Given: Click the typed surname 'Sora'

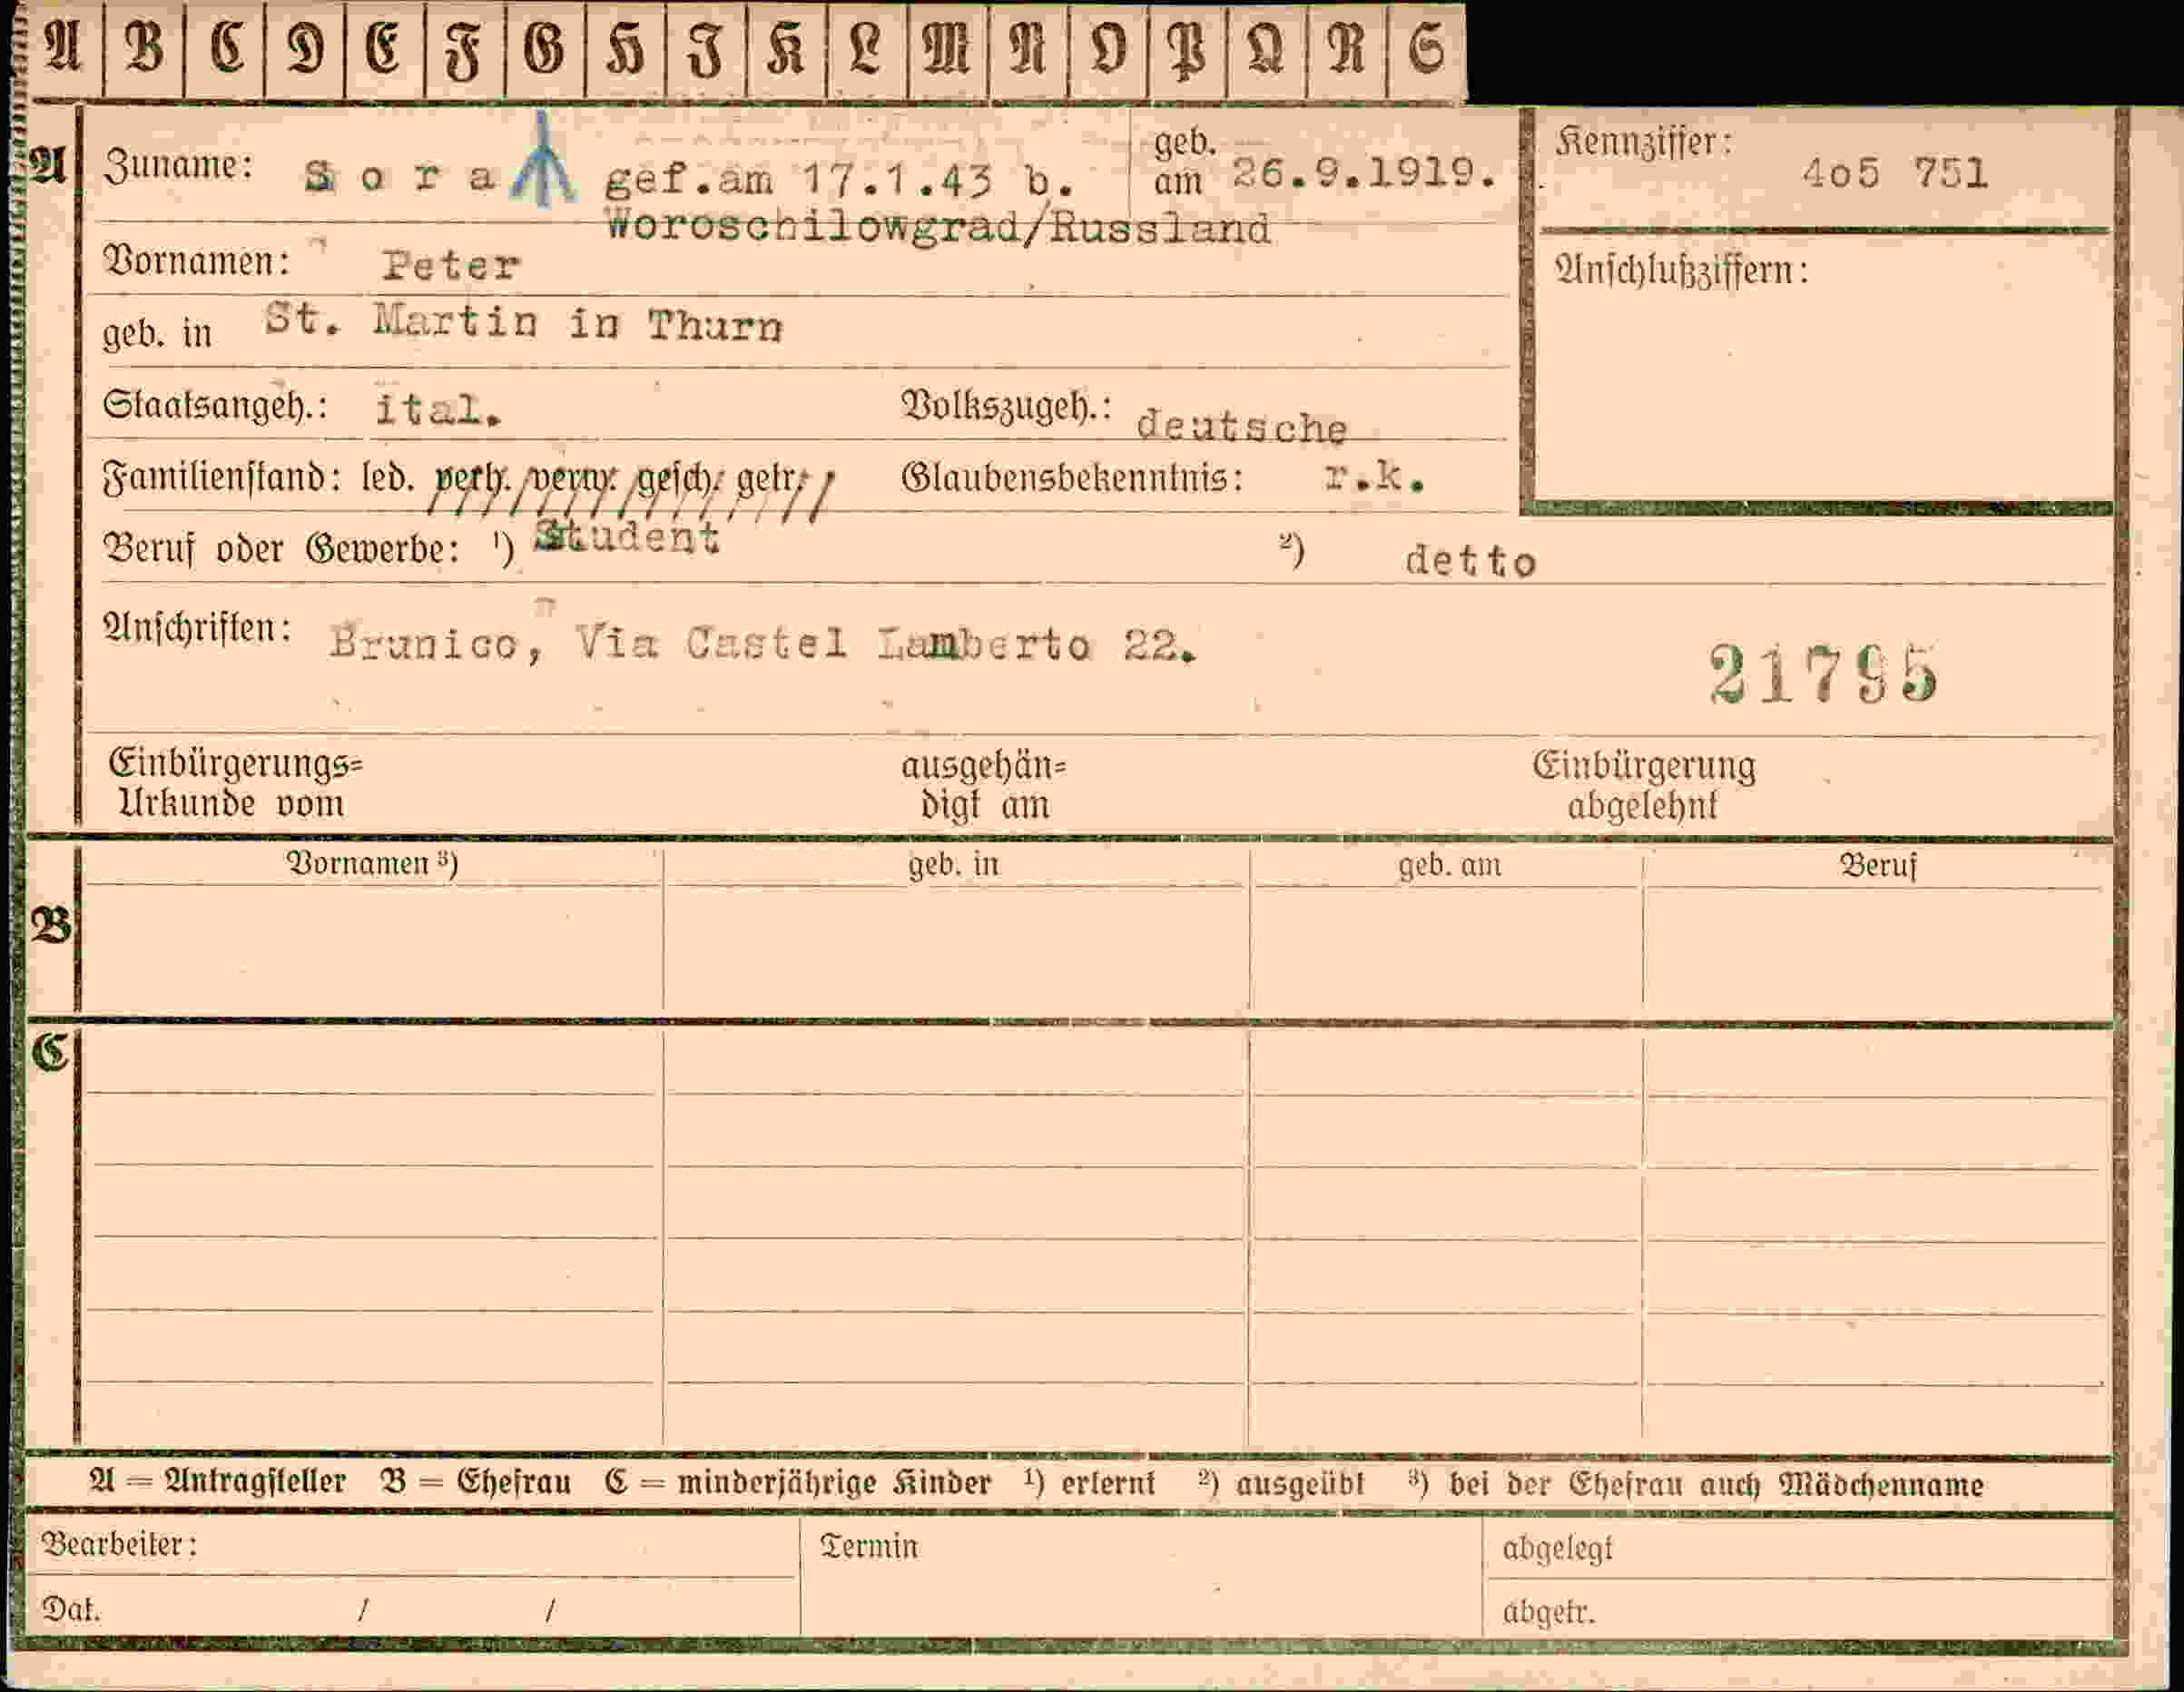Looking at the screenshot, I should click(400, 177).
